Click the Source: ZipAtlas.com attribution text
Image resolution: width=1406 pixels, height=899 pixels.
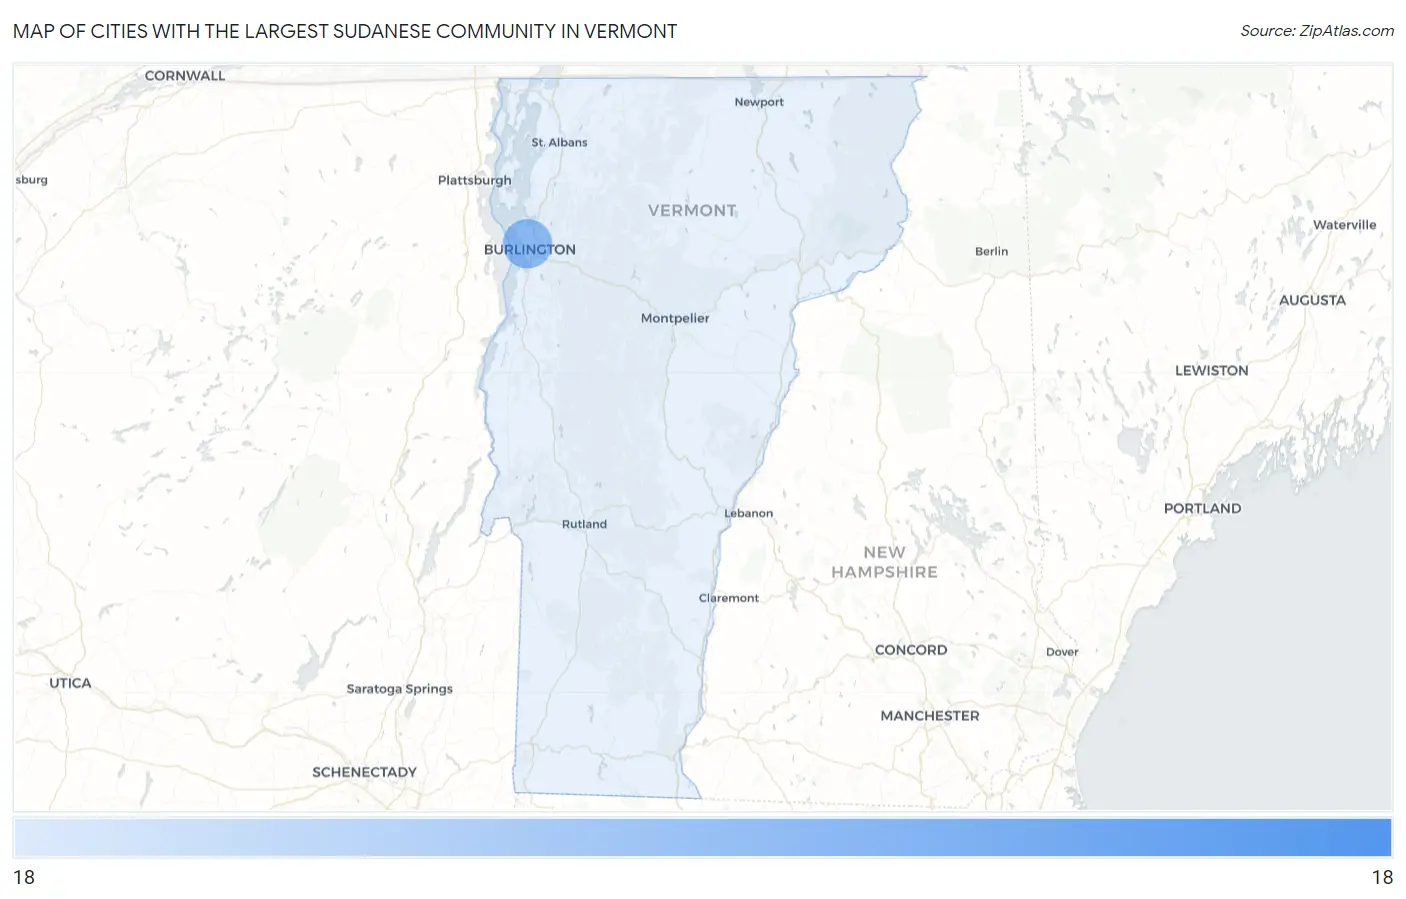pyautogui.click(x=1317, y=31)
